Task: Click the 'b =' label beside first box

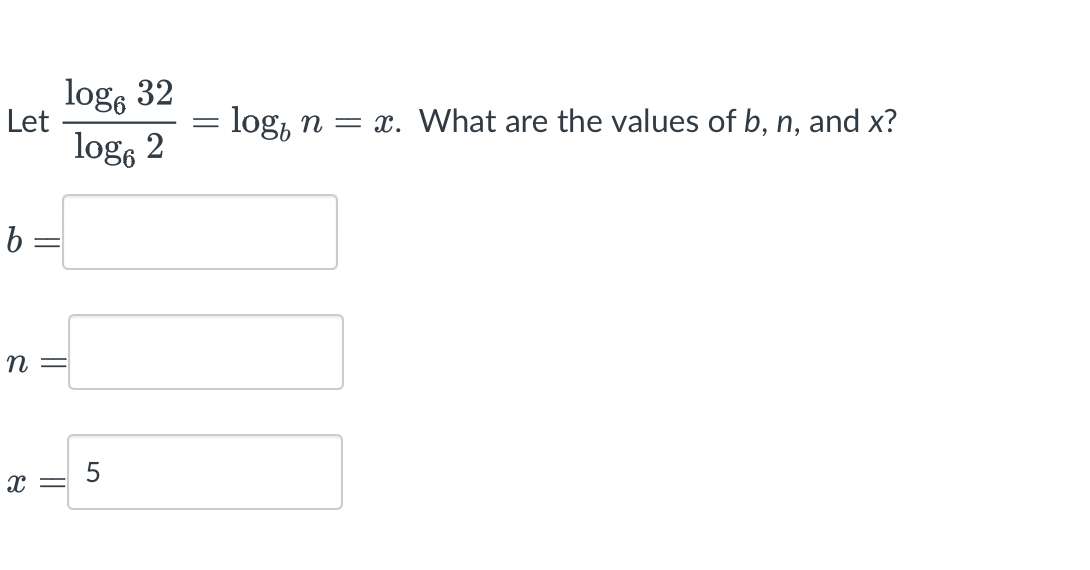Action: (33, 241)
